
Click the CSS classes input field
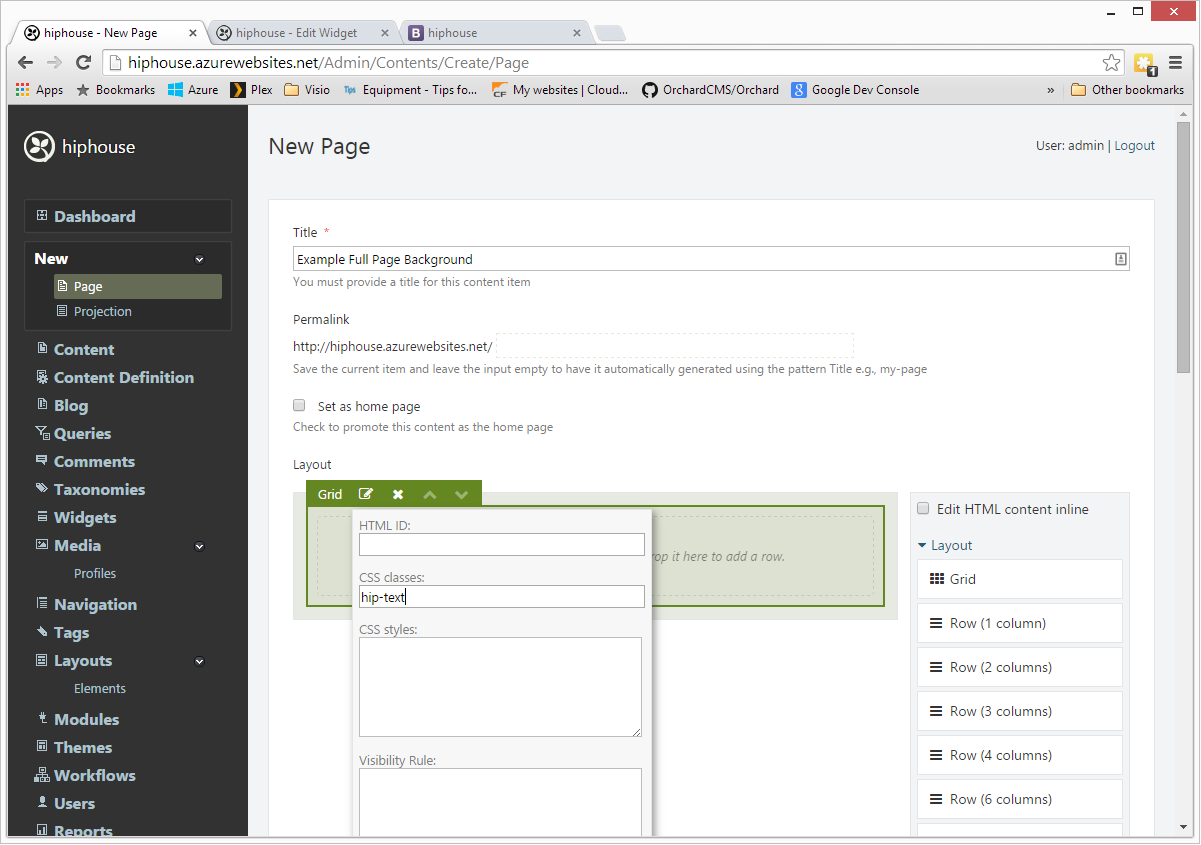point(502,596)
